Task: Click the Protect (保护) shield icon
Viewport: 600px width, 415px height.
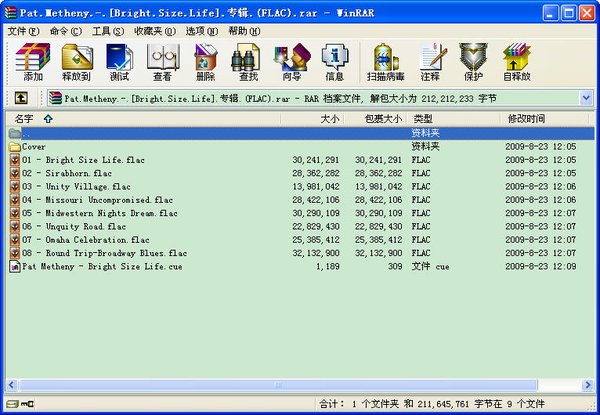Action: coord(473,62)
